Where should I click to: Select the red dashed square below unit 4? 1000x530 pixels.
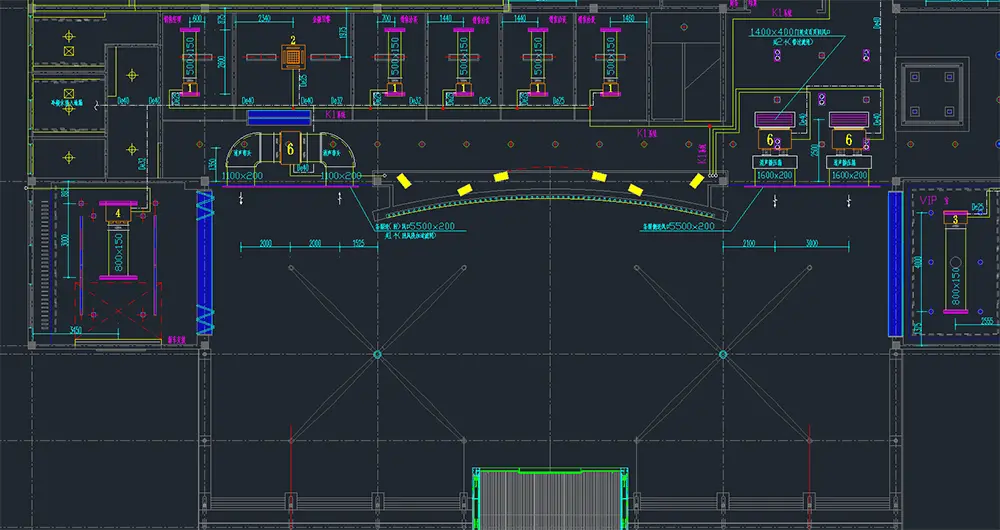coord(118,309)
